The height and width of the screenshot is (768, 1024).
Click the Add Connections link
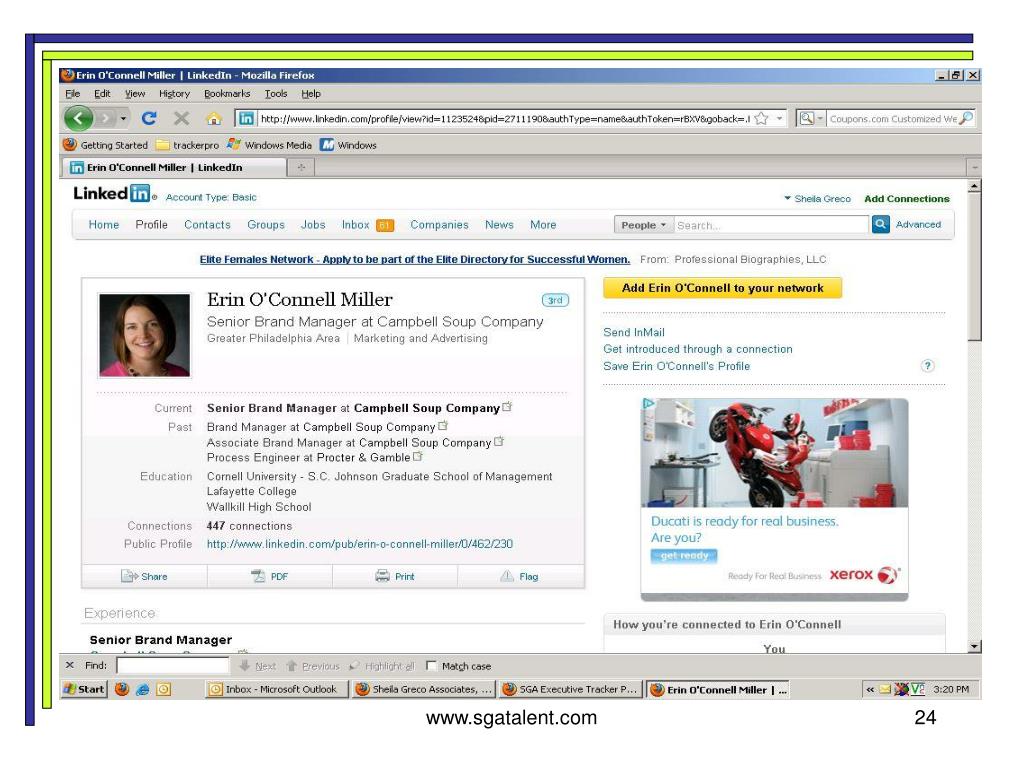[906, 199]
